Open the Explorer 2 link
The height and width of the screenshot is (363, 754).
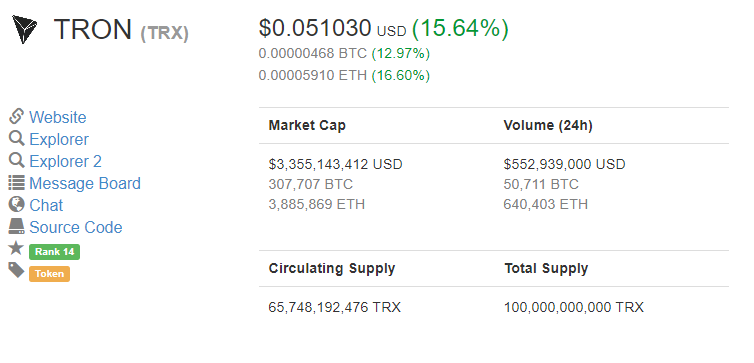(65, 162)
